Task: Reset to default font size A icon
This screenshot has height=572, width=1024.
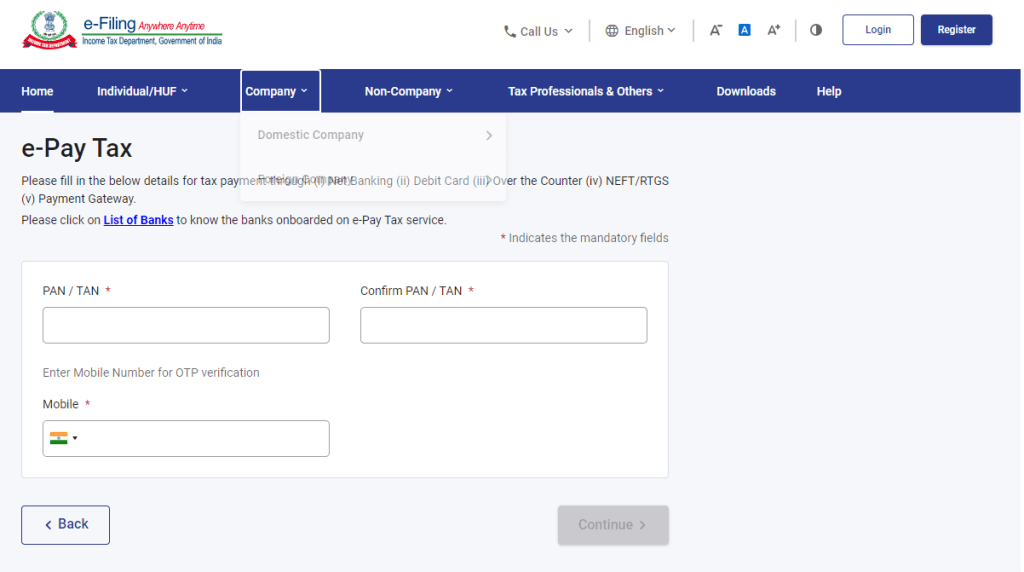Action: [744, 30]
